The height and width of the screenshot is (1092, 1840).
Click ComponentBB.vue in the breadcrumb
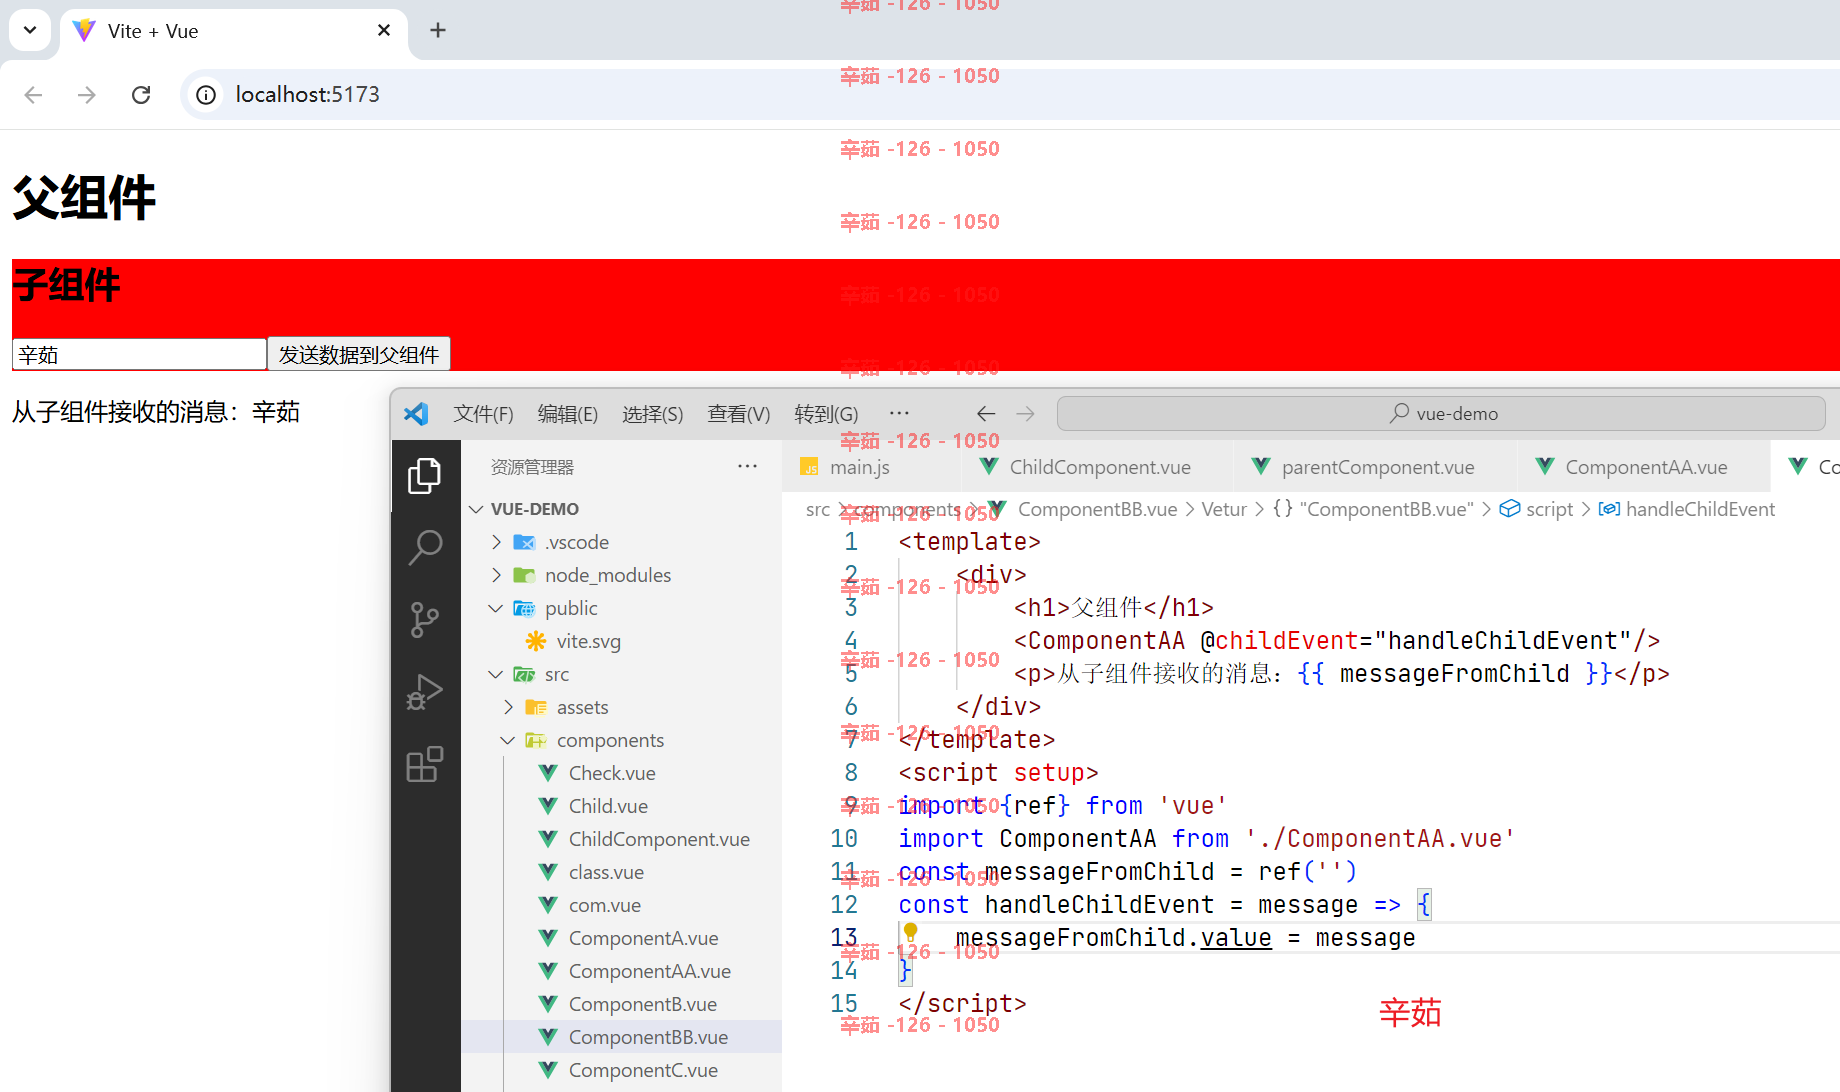point(1097,509)
